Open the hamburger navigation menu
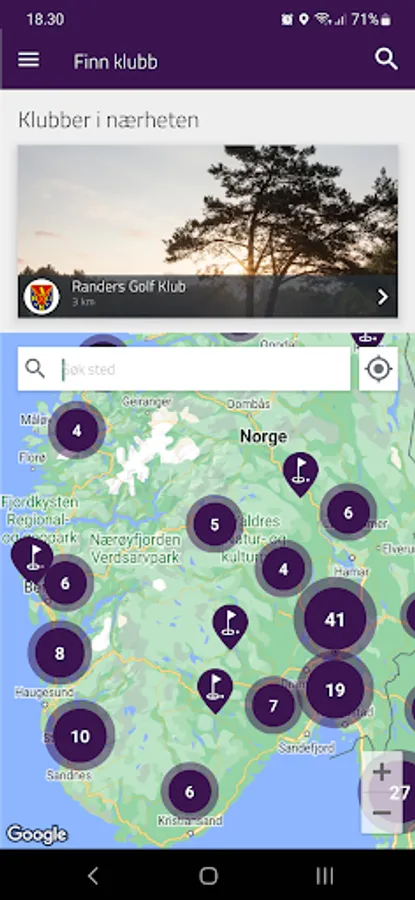The width and height of the screenshot is (415, 900). point(29,60)
